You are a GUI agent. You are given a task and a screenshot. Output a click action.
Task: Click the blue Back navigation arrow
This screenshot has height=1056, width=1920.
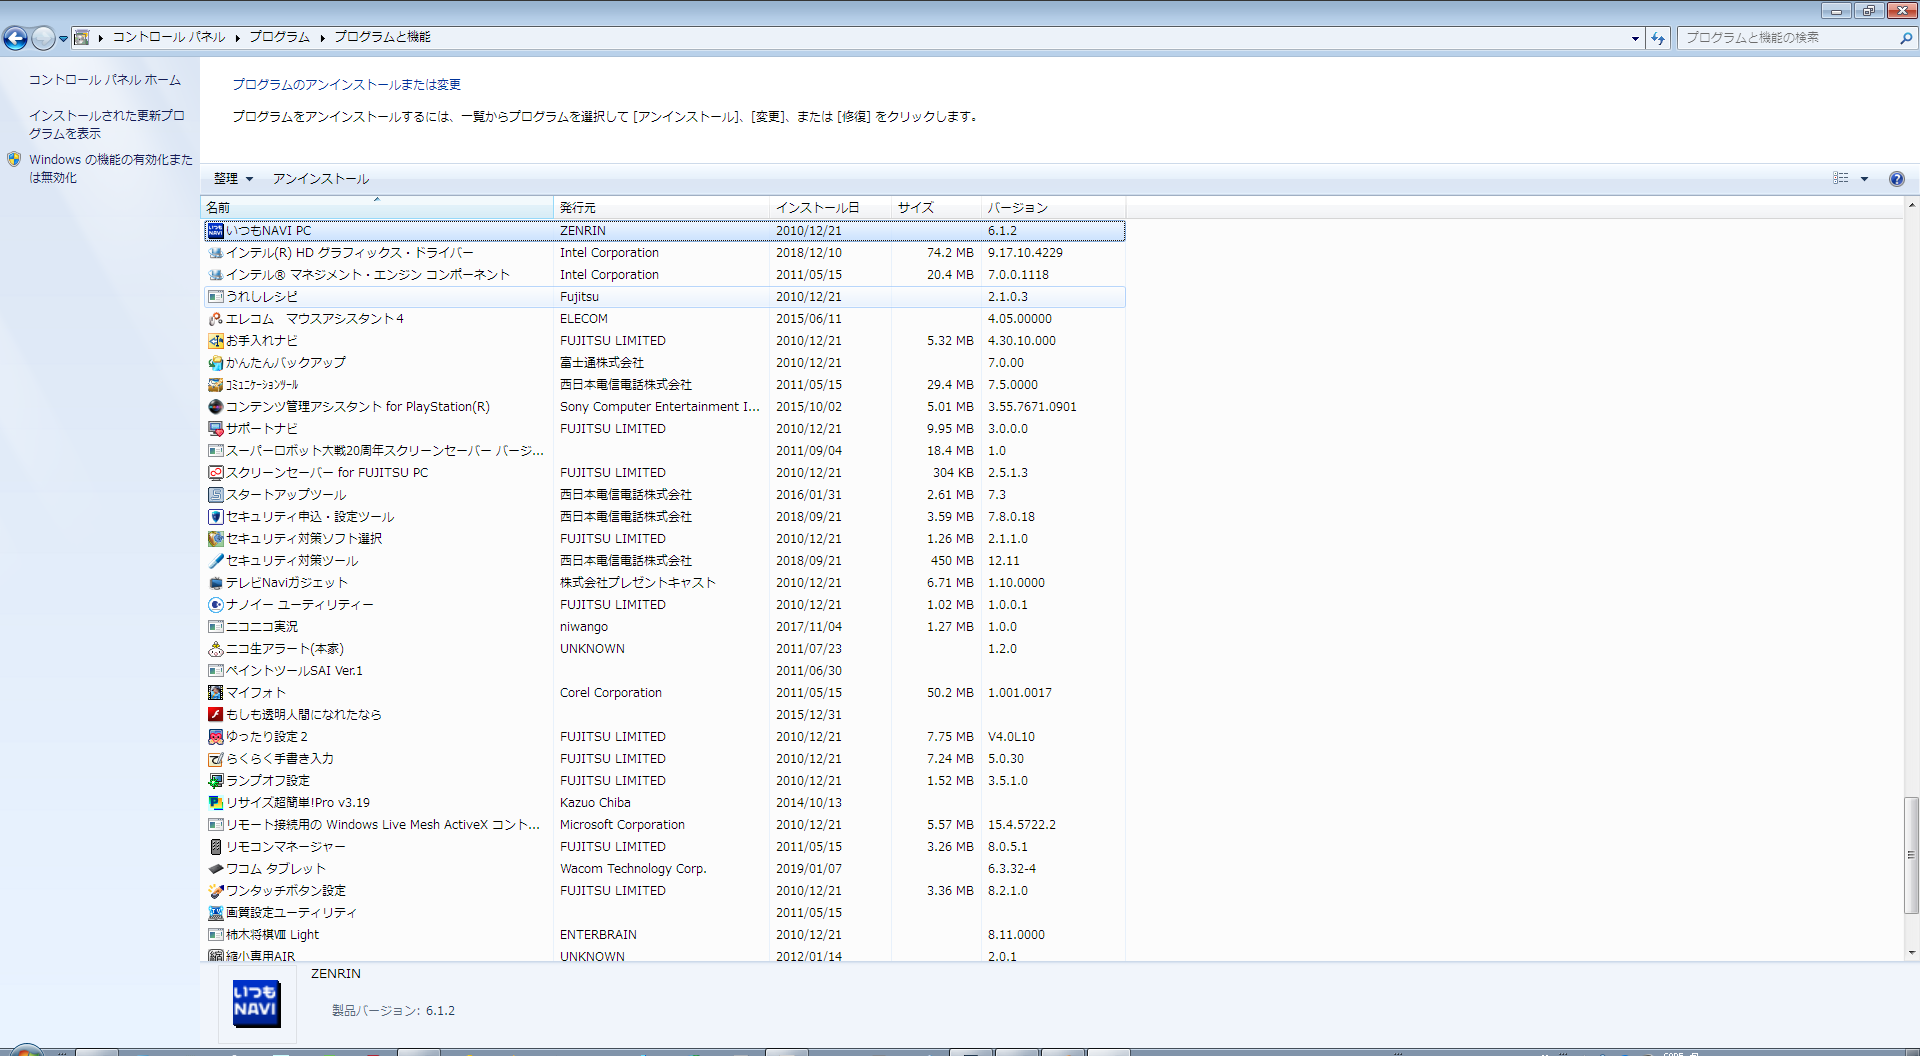pyautogui.click(x=16, y=38)
